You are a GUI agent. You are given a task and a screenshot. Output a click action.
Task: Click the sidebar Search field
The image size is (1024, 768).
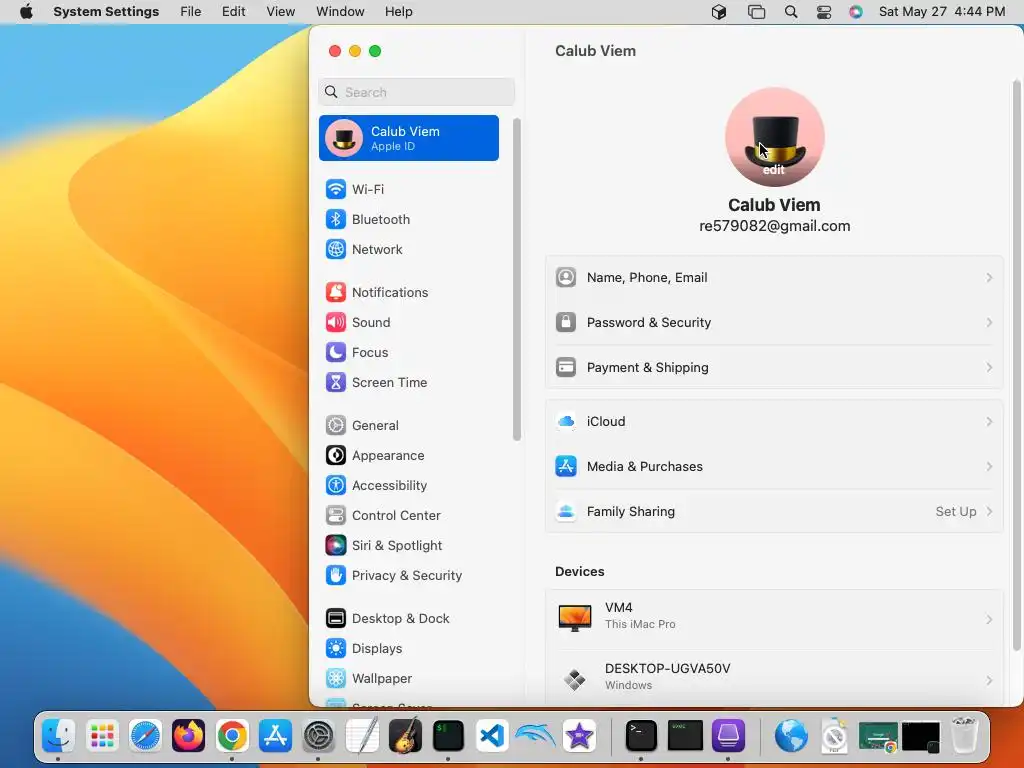pos(417,92)
